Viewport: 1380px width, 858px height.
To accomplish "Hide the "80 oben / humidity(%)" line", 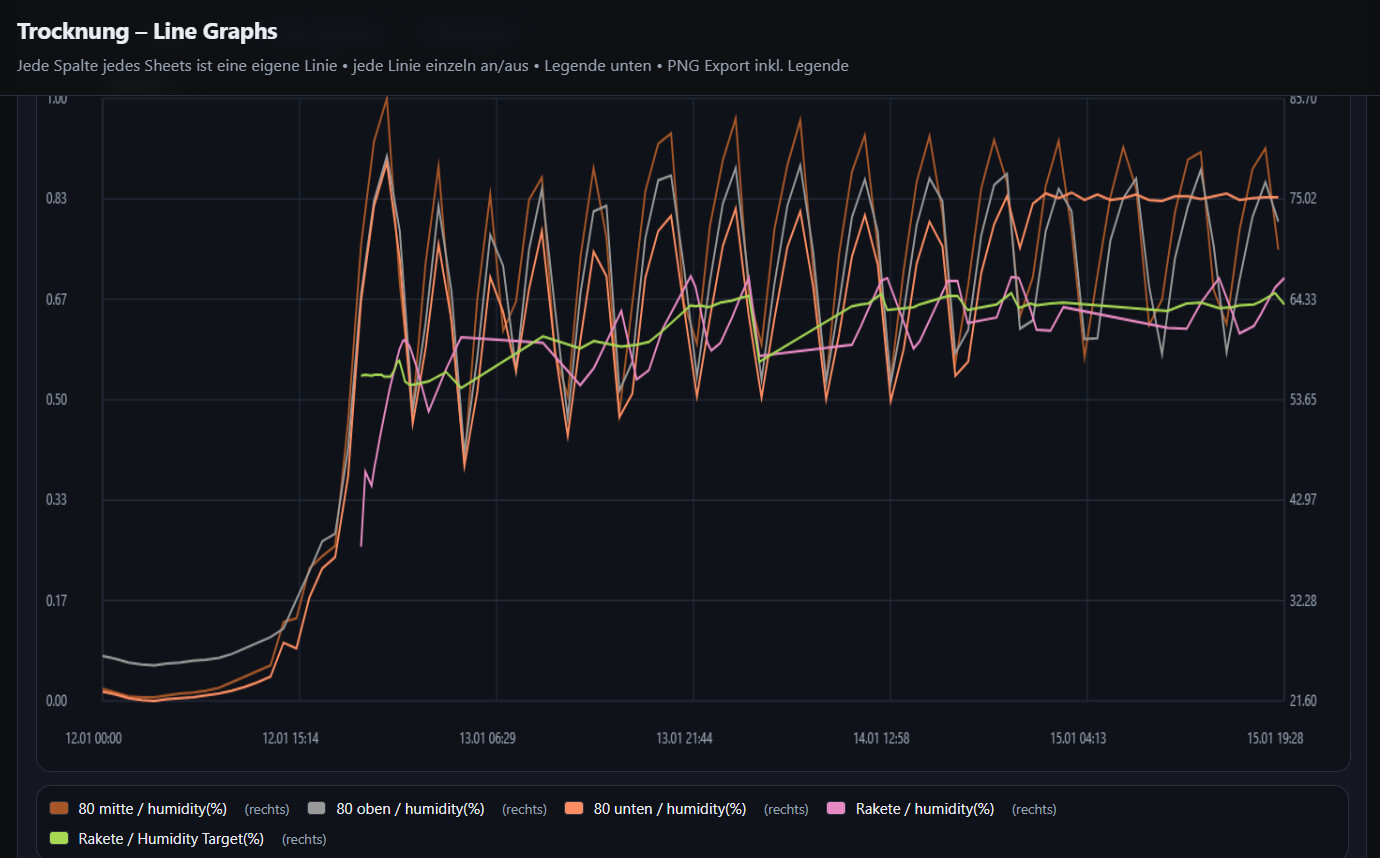I will click(409, 809).
